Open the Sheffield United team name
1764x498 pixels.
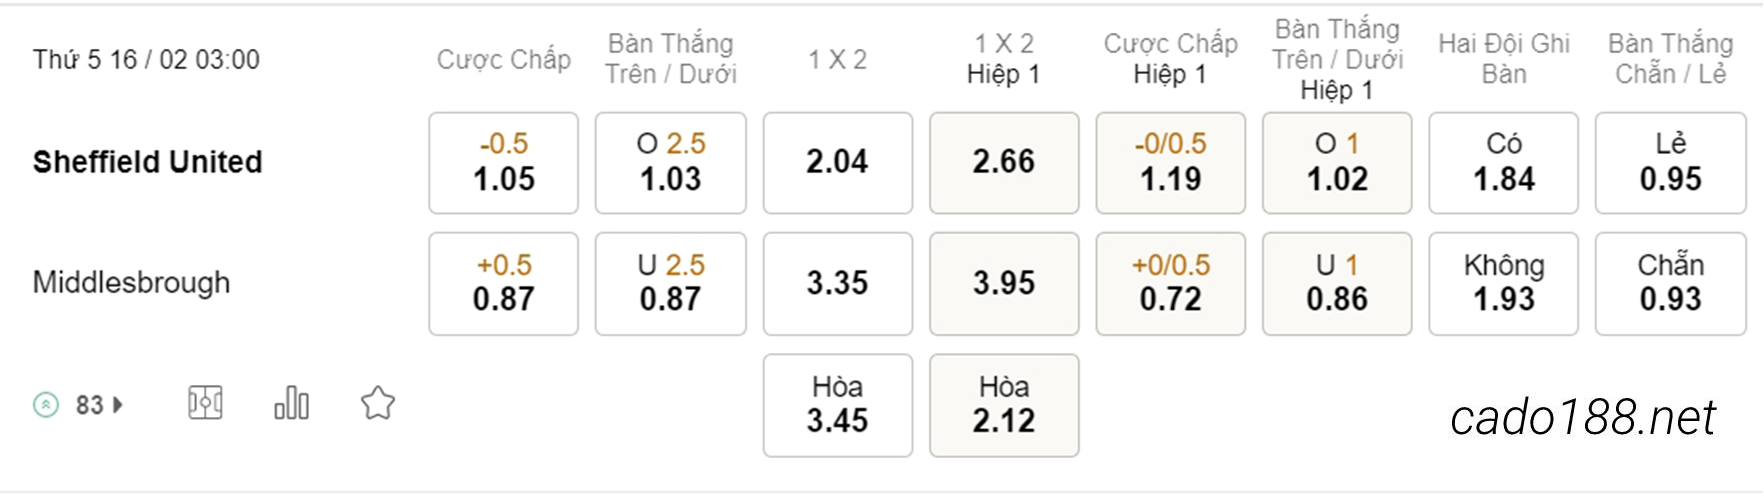tap(147, 162)
